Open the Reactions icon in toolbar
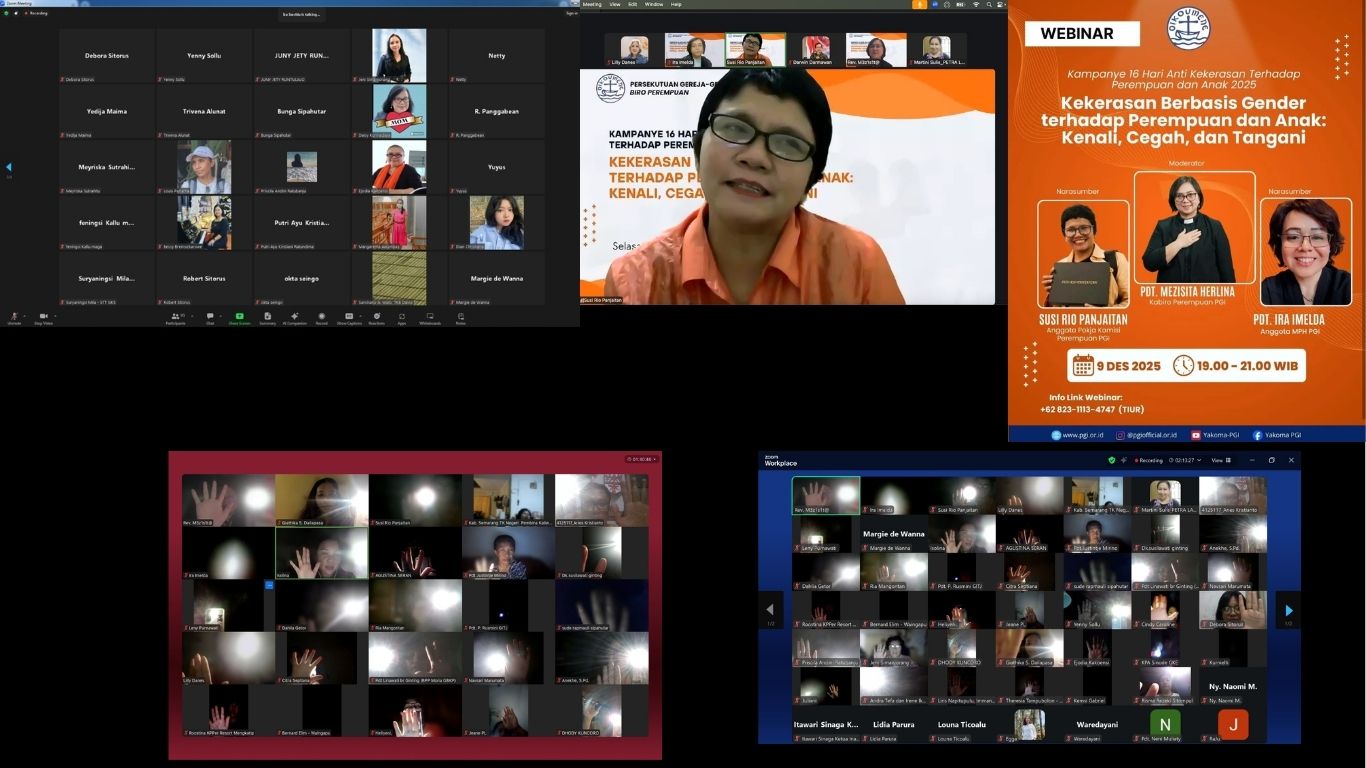 click(x=376, y=317)
